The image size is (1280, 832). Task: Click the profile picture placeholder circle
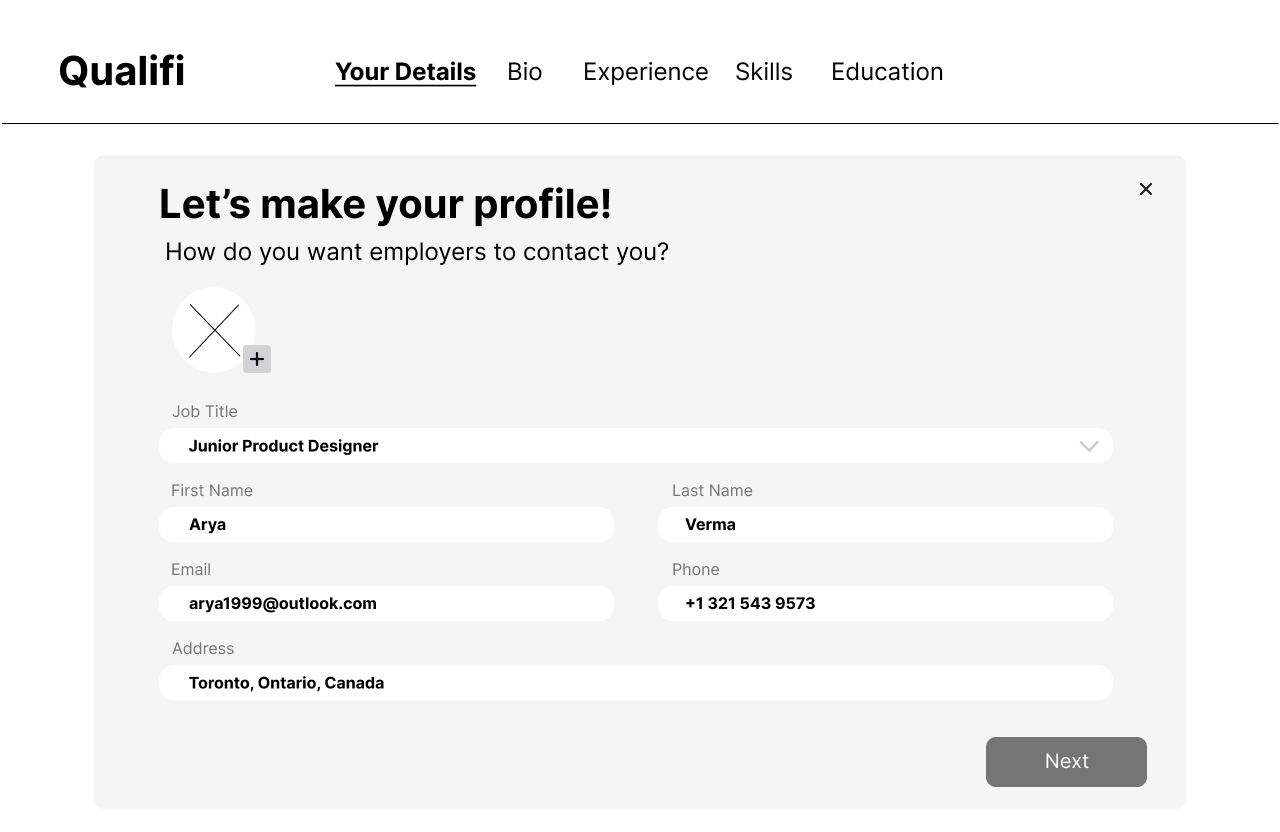point(213,330)
